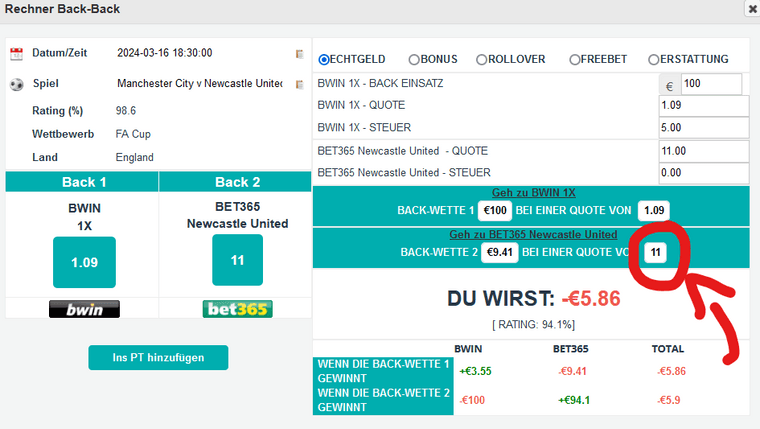
Task: Select the ECHTGELD radio option
Action: pos(324,60)
